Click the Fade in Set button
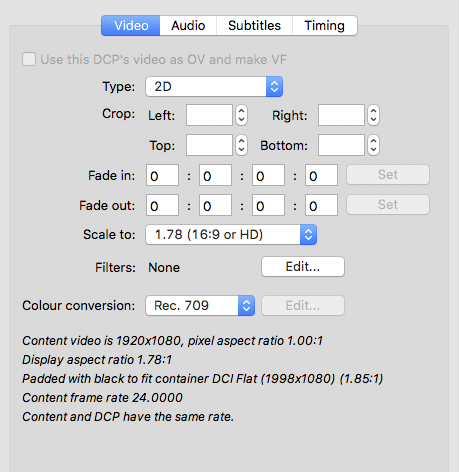Viewport: 459px width, 472px height. tap(388, 174)
